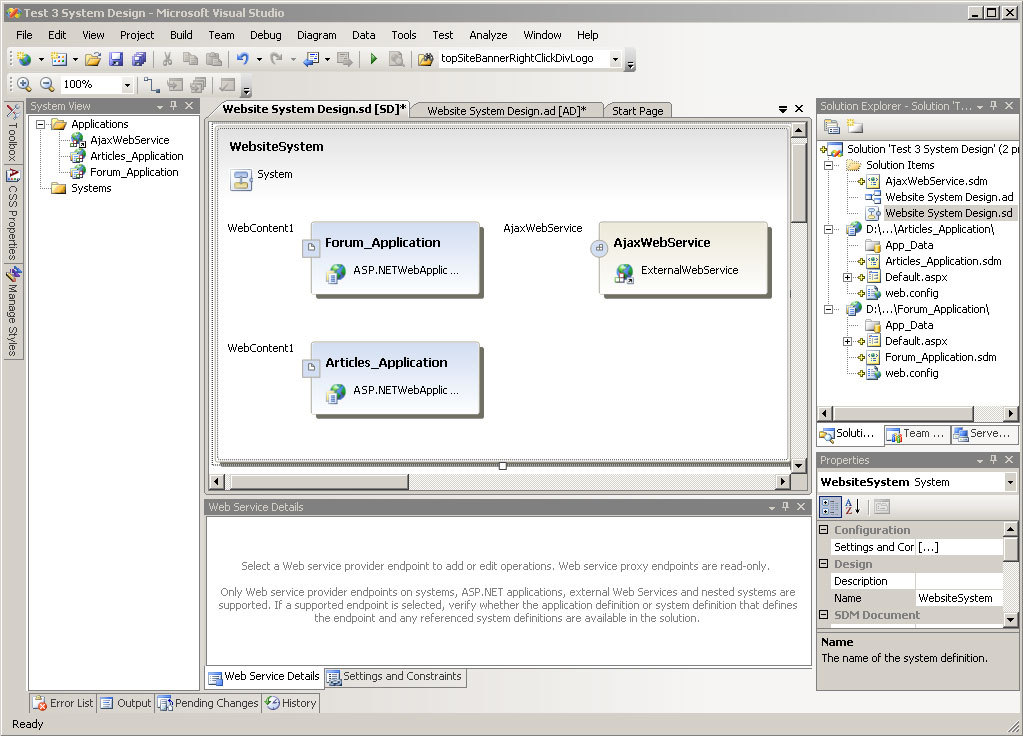Start debugging with the green play icon
Viewport: 1023px width, 736px height.
373,59
